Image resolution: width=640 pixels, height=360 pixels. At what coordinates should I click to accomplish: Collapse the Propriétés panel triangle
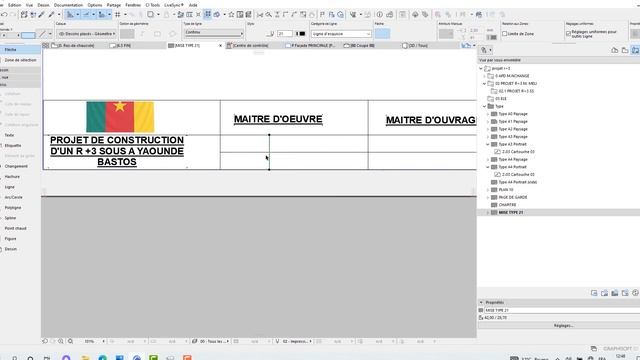(481, 302)
